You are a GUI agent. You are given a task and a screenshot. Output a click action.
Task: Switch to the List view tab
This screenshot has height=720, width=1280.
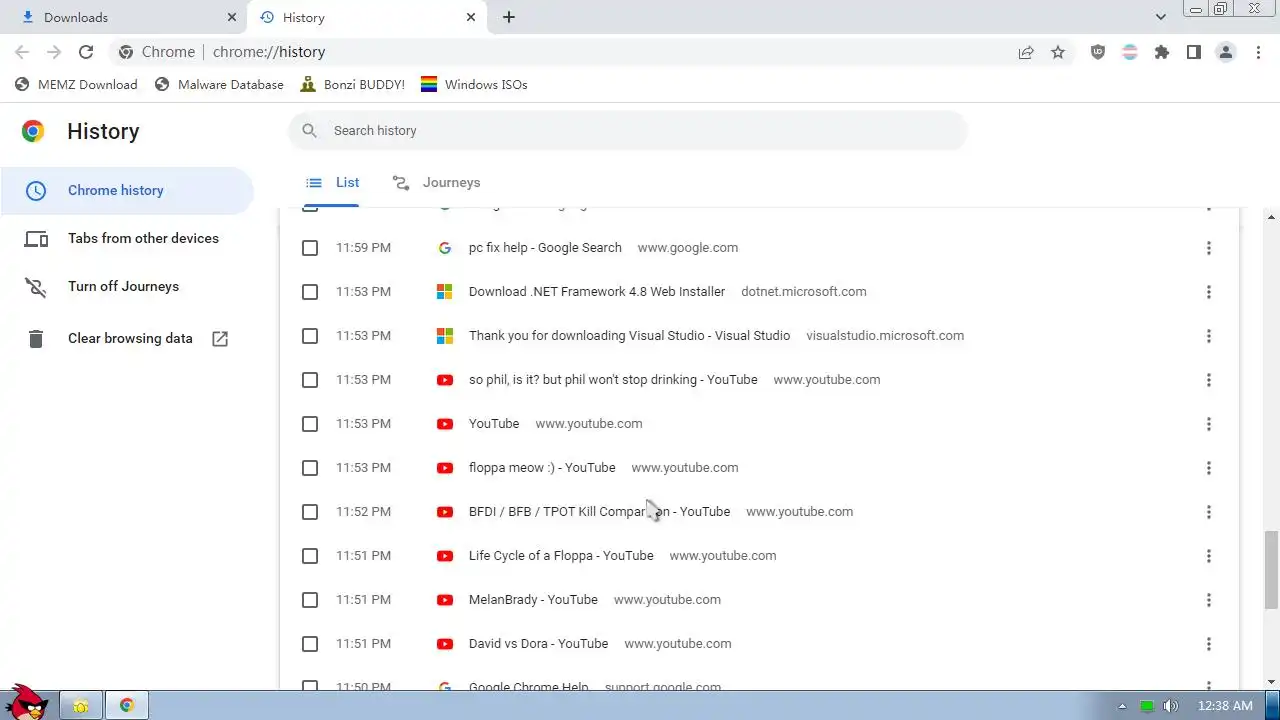point(333,183)
